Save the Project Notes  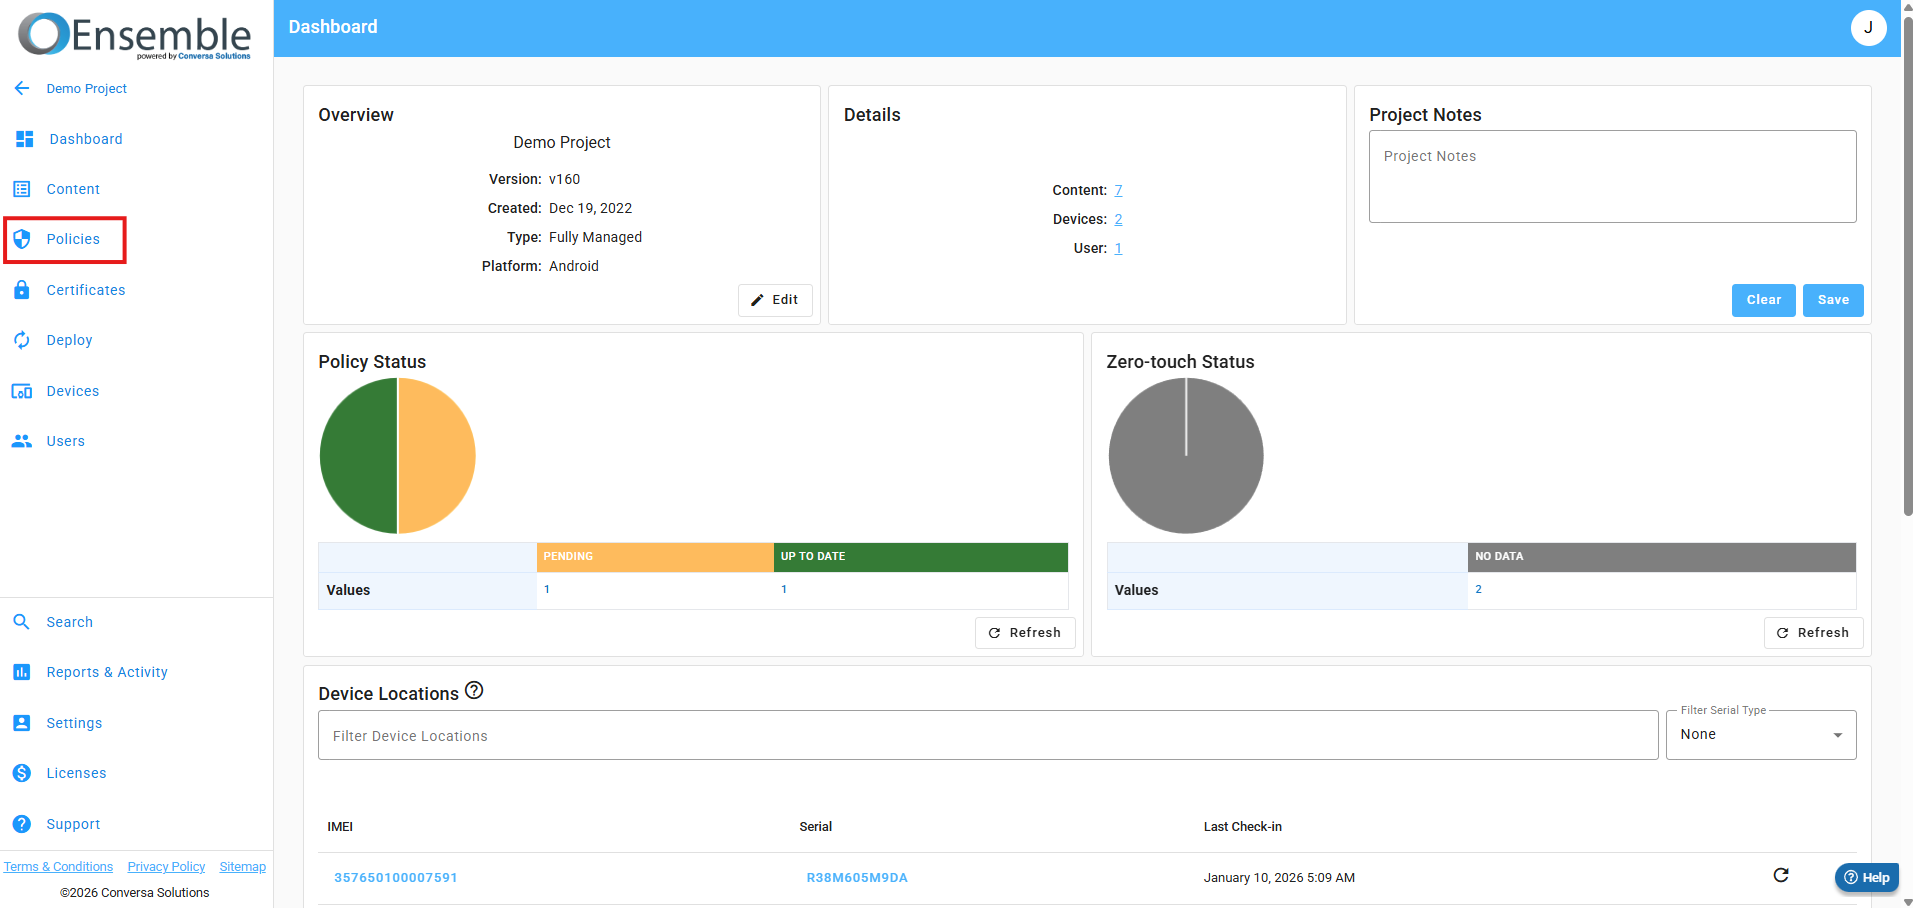click(x=1833, y=300)
